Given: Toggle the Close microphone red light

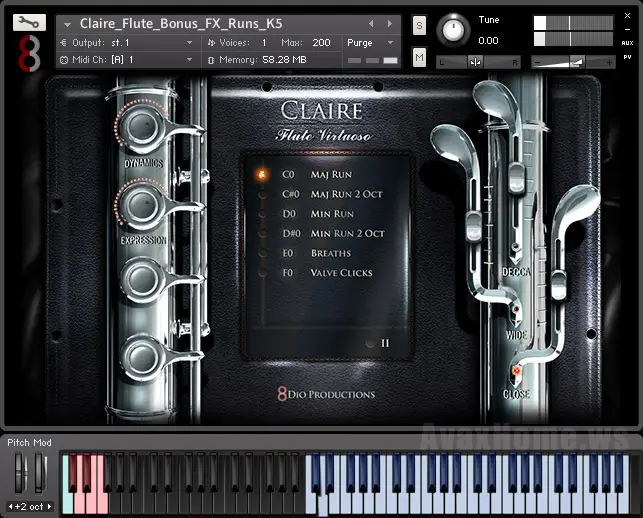Looking at the screenshot, I should tap(516, 371).
